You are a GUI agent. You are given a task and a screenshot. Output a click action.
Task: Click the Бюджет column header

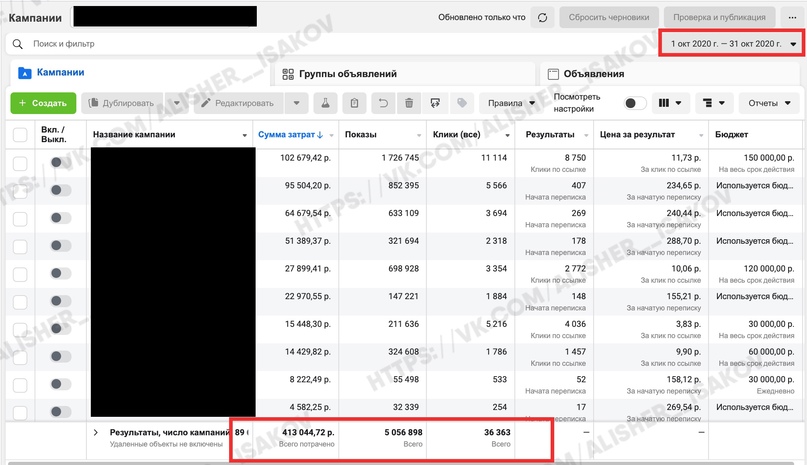tap(731, 134)
